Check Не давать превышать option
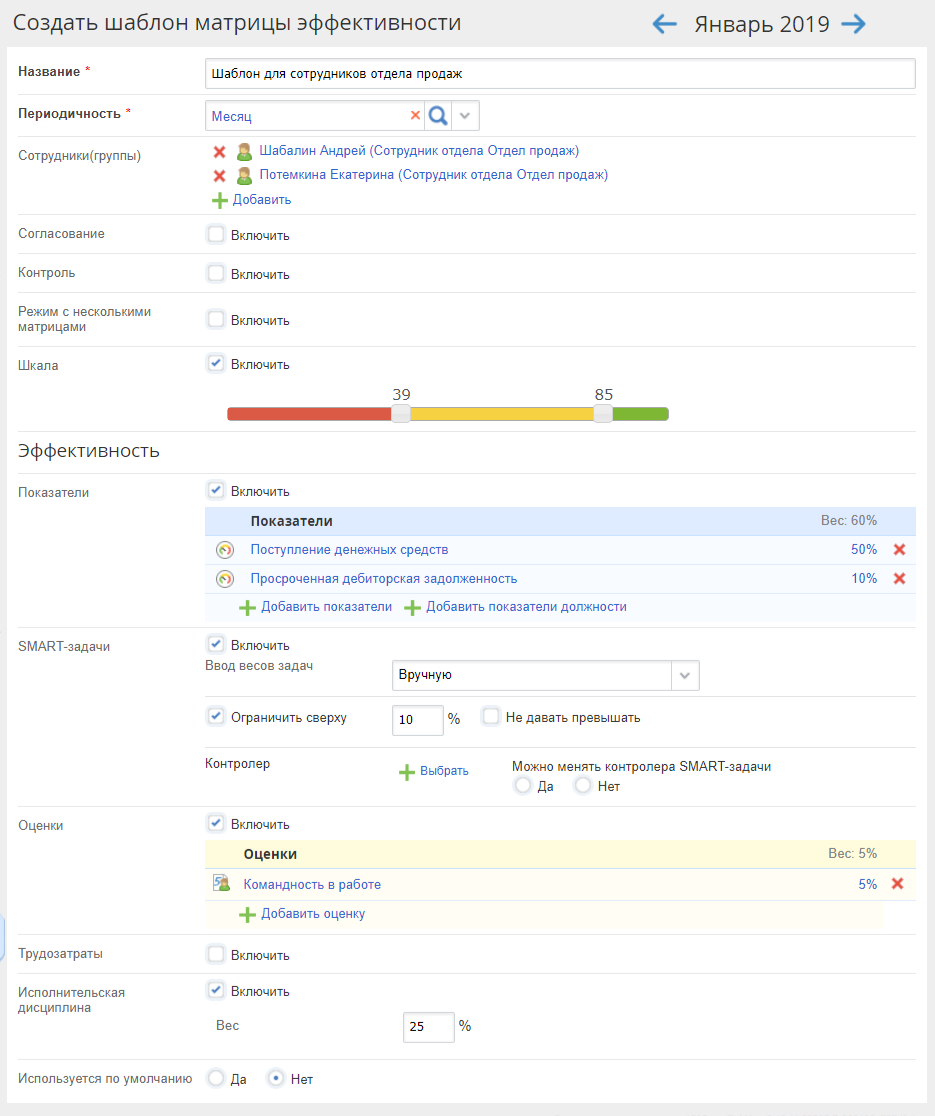The width and height of the screenshot is (935, 1116). (x=491, y=716)
